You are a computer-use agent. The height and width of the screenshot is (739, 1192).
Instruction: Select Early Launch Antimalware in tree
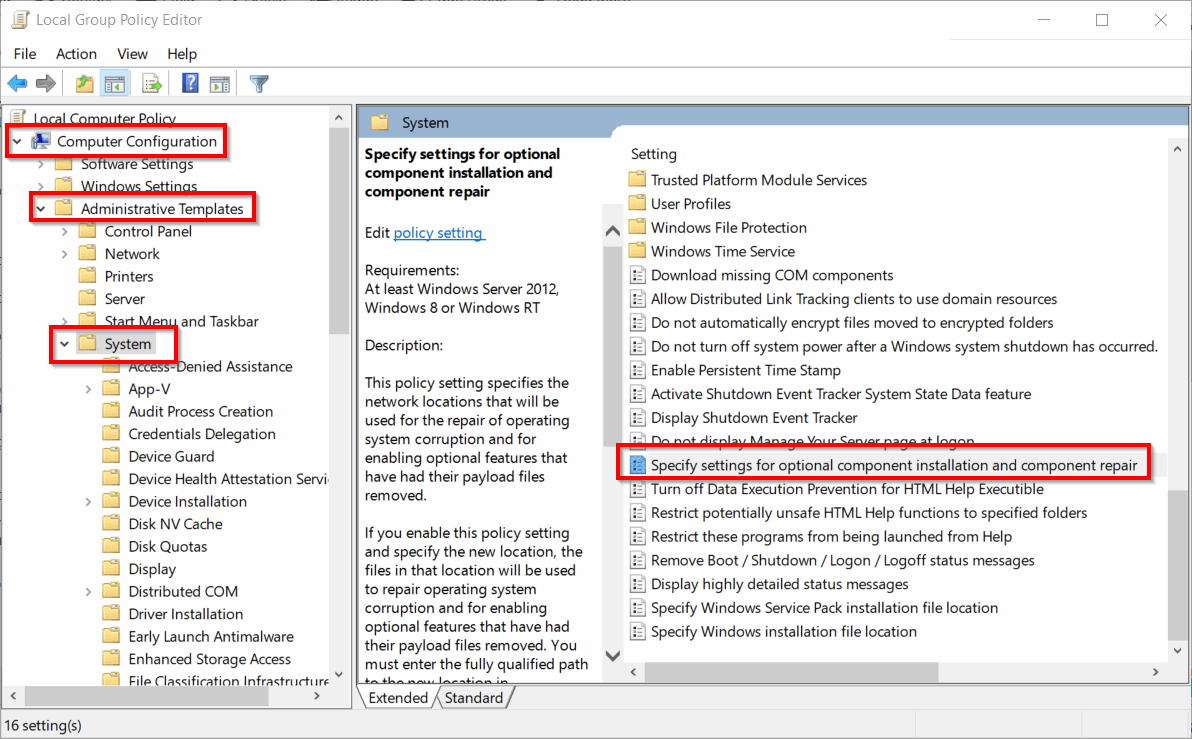211,636
